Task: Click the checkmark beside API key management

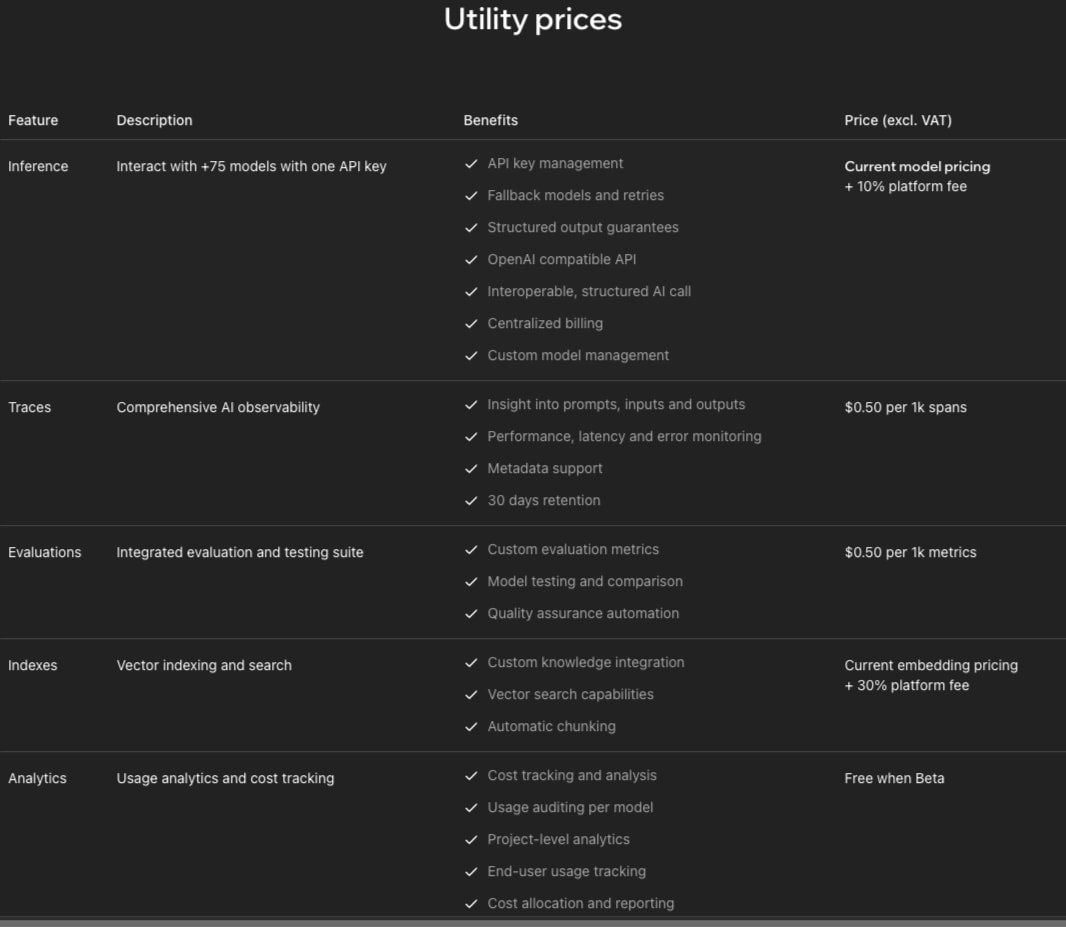Action: pos(471,164)
